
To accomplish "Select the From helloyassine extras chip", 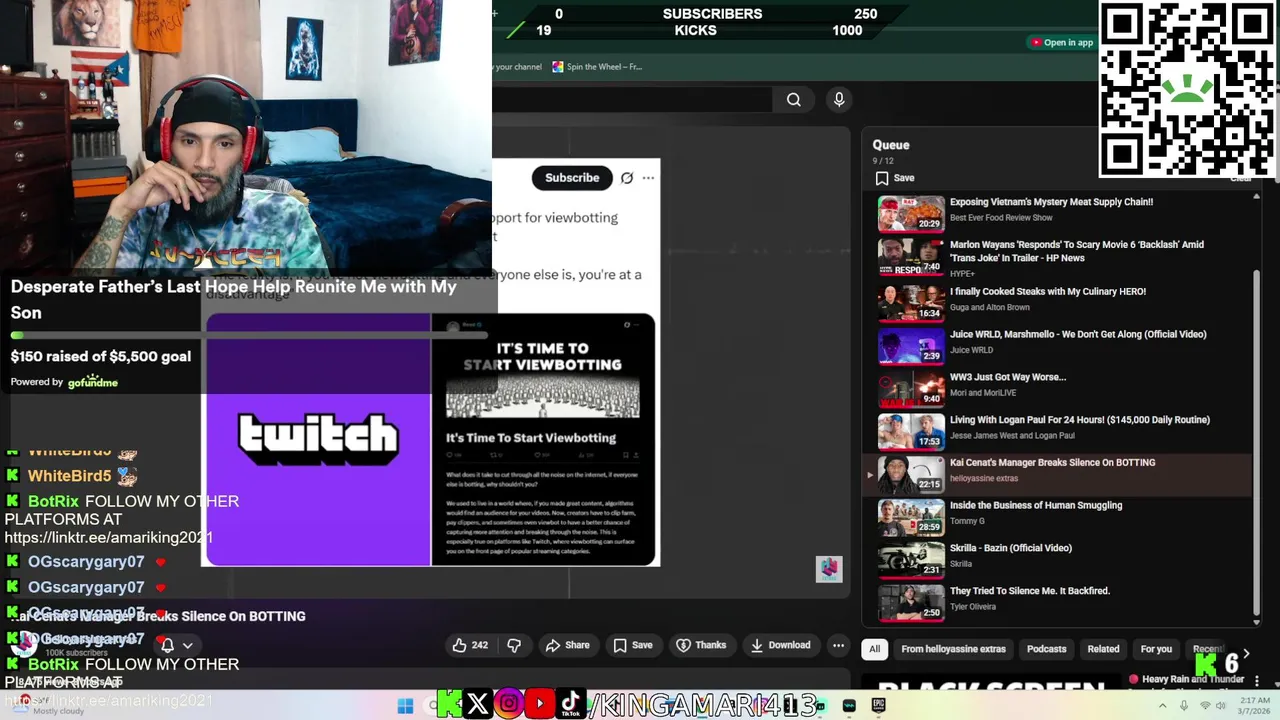I will coord(953,649).
